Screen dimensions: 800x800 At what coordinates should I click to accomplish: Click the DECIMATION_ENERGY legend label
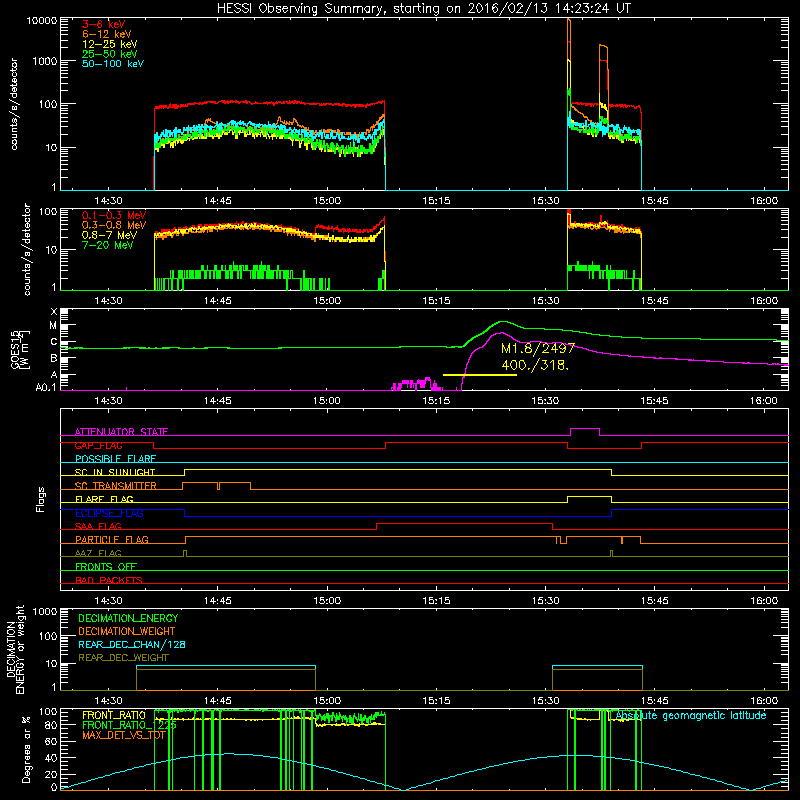point(128,618)
